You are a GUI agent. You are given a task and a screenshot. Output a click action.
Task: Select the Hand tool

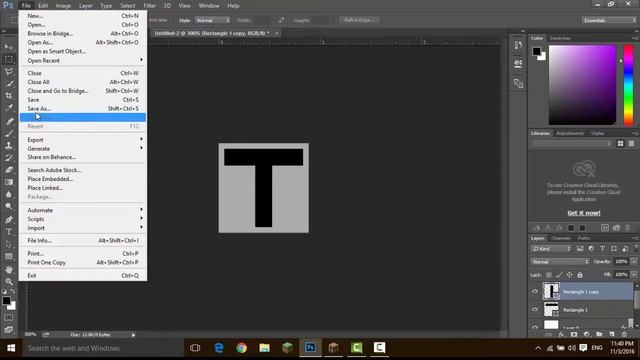(x=9, y=269)
